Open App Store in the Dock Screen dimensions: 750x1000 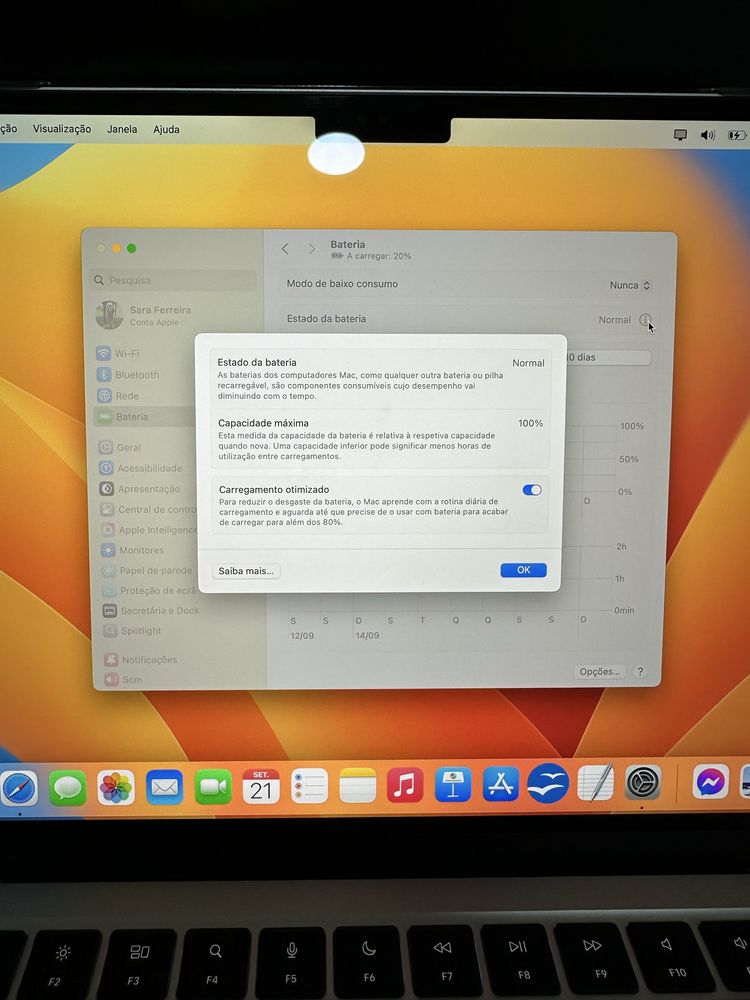[501, 784]
